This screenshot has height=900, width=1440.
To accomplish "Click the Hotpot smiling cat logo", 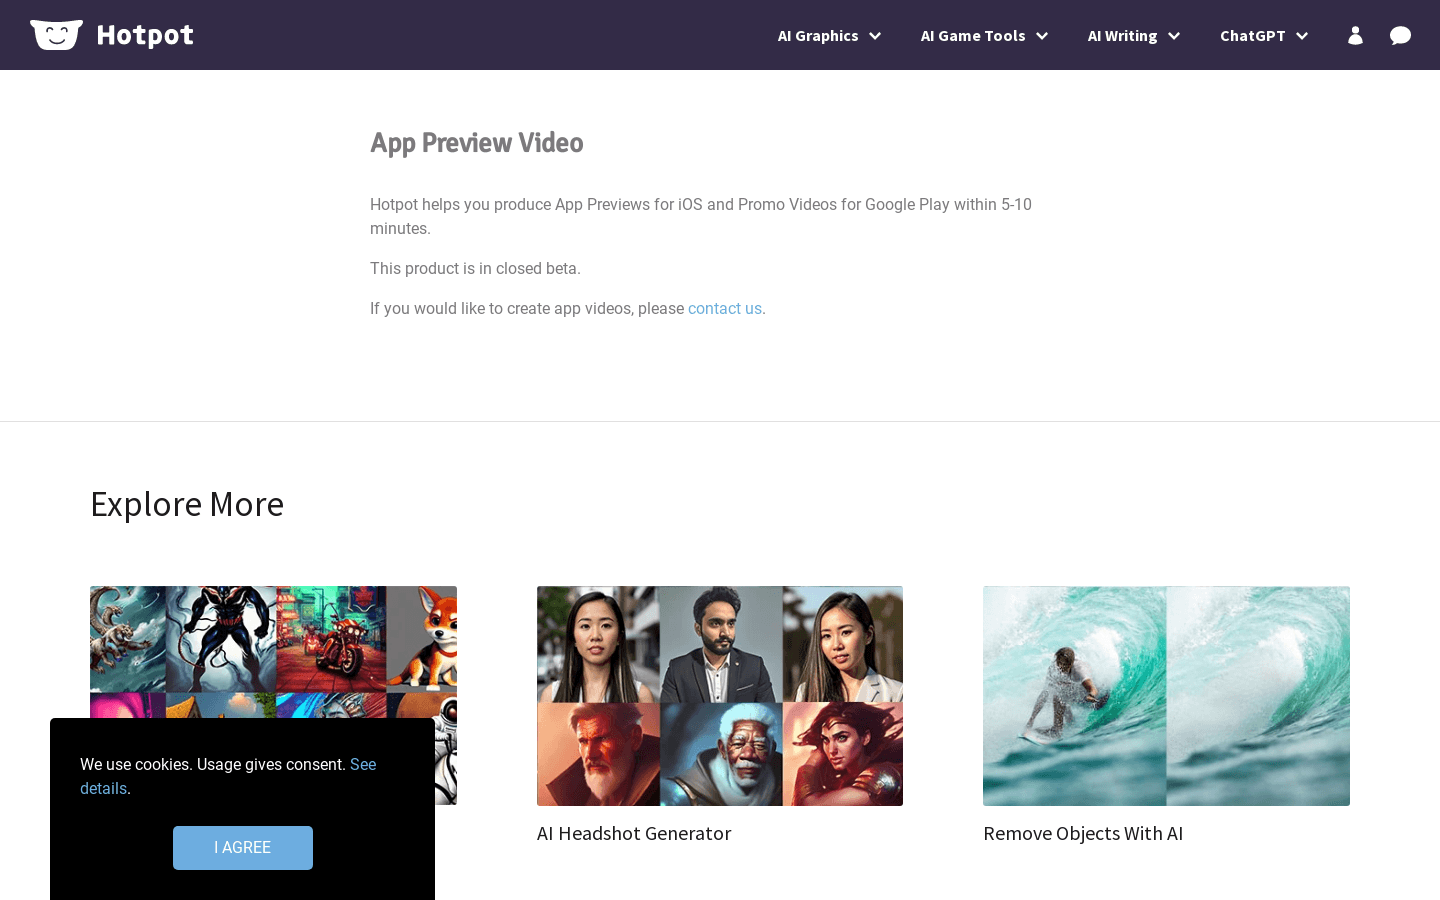I will point(56,34).
